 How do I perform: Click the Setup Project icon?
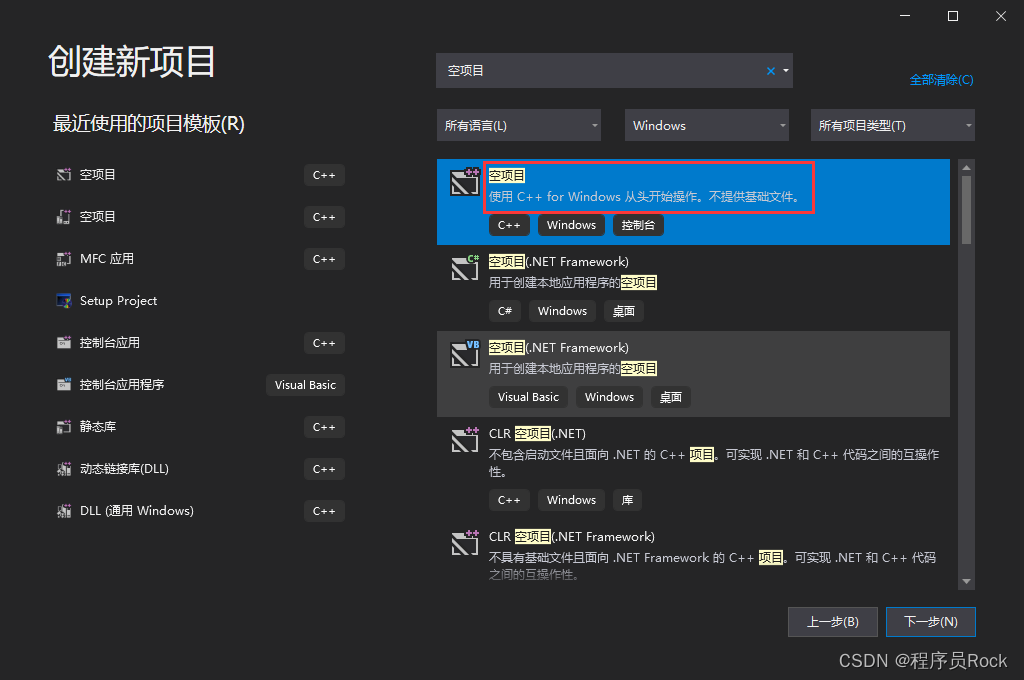[x=63, y=300]
